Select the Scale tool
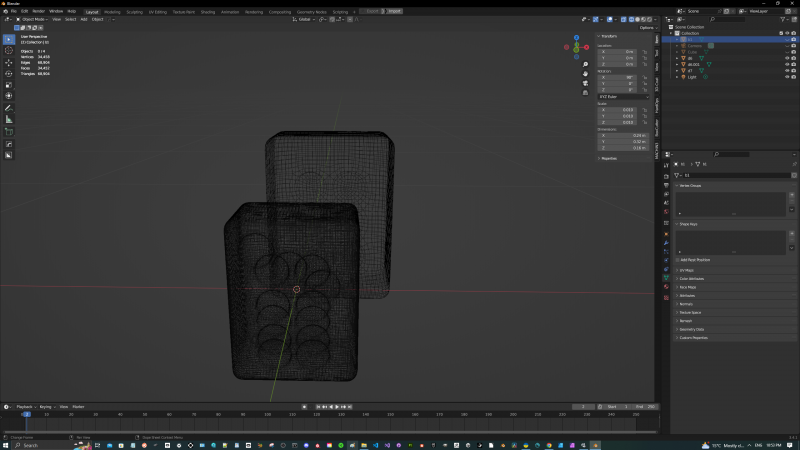 [x=9, y=85]
